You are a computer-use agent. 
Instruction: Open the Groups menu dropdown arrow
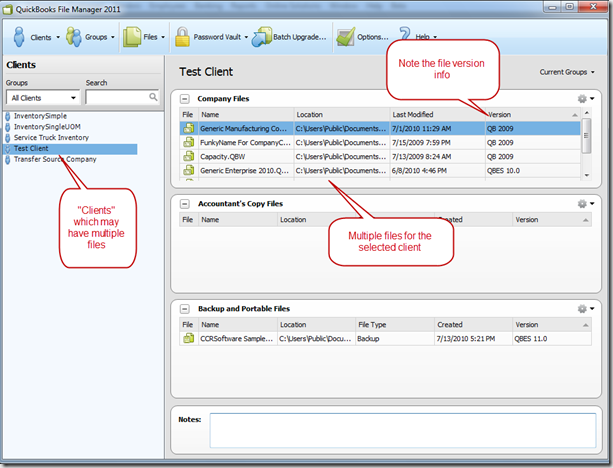[x=113, y=38]
